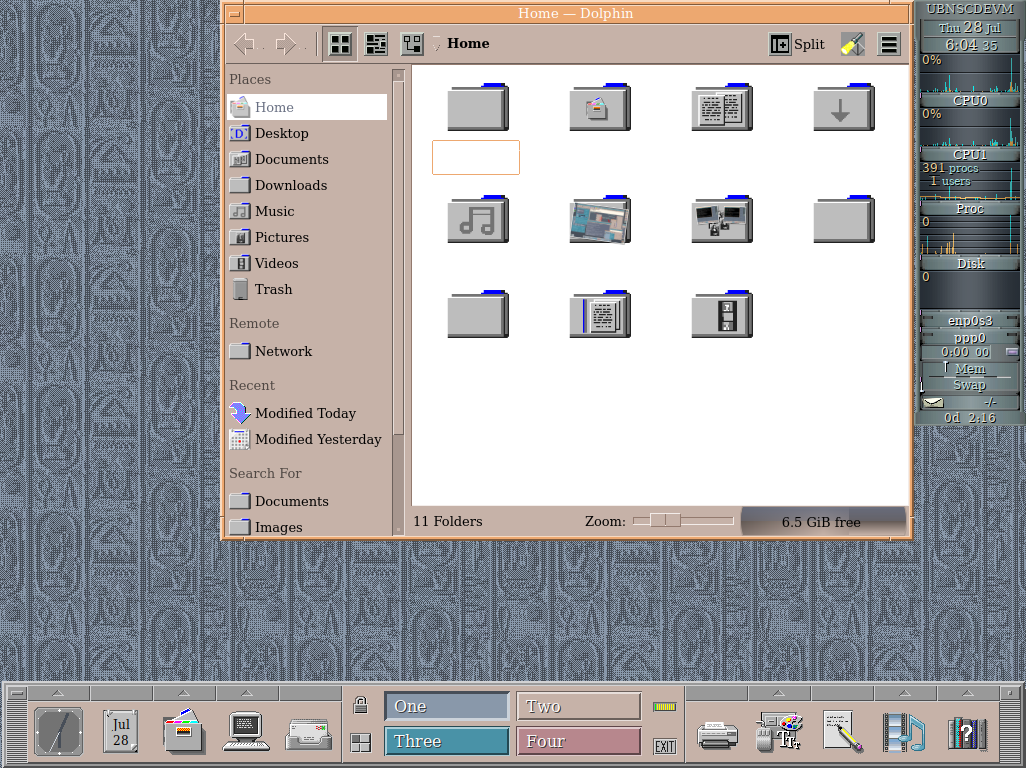Toggle the icons view mode
The height and width of the screenshot is (768, 1026).
(x=340, y=44)
